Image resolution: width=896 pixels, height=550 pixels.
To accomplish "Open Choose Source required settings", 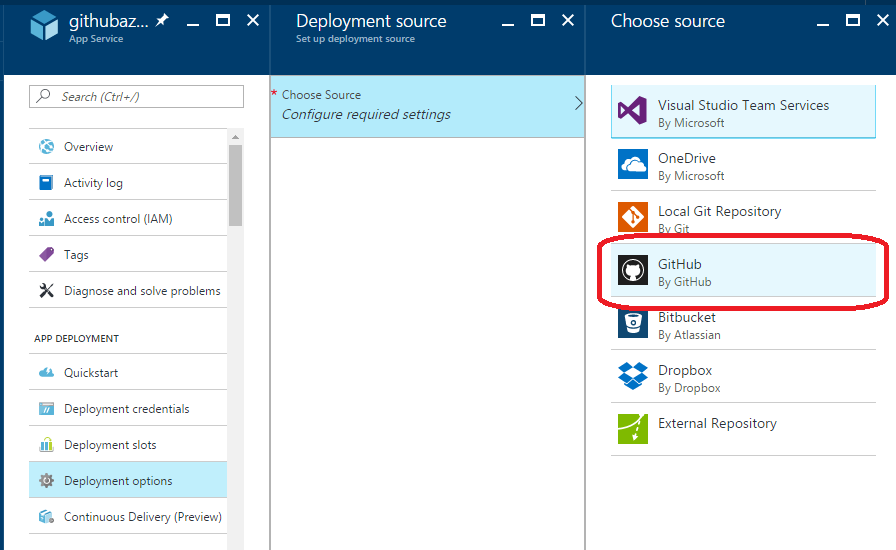I will pos(427,106).
